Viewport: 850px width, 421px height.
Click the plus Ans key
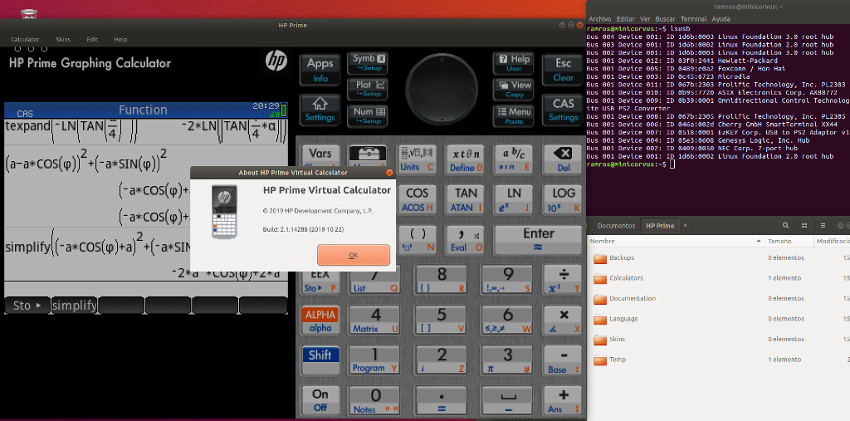pyautogui.click(x=563, y=401)
